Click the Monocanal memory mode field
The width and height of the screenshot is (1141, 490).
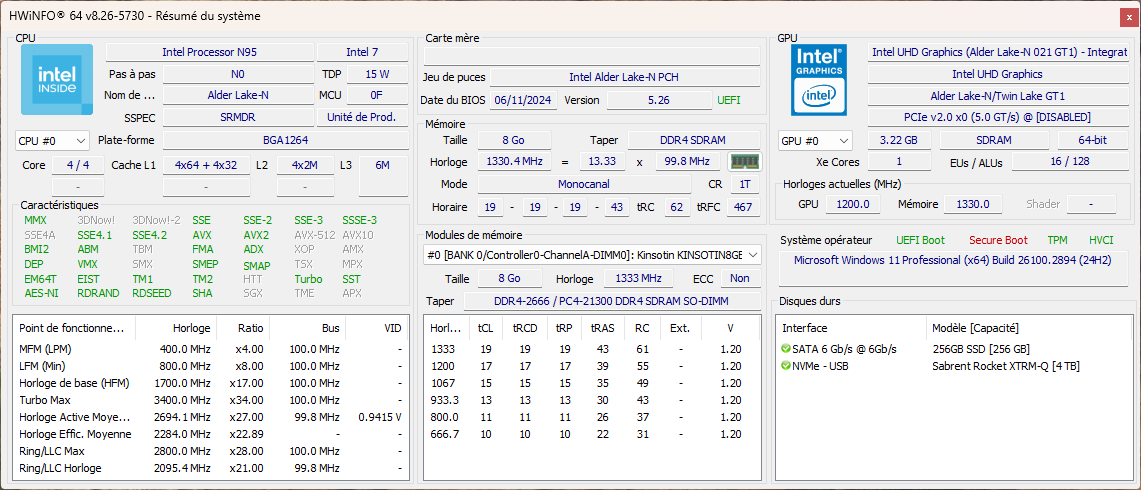(584, 184)
